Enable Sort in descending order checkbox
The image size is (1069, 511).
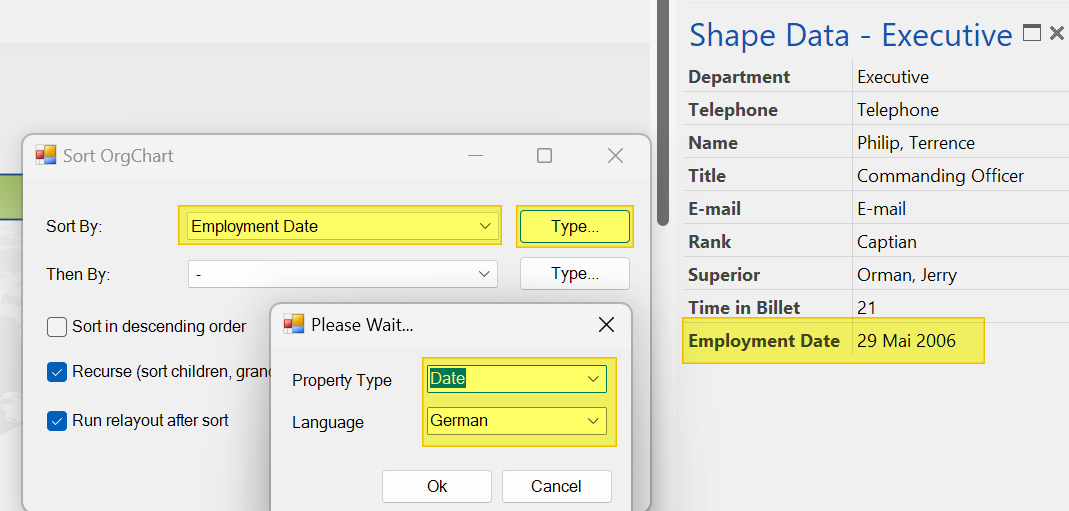tap(57, 327)
